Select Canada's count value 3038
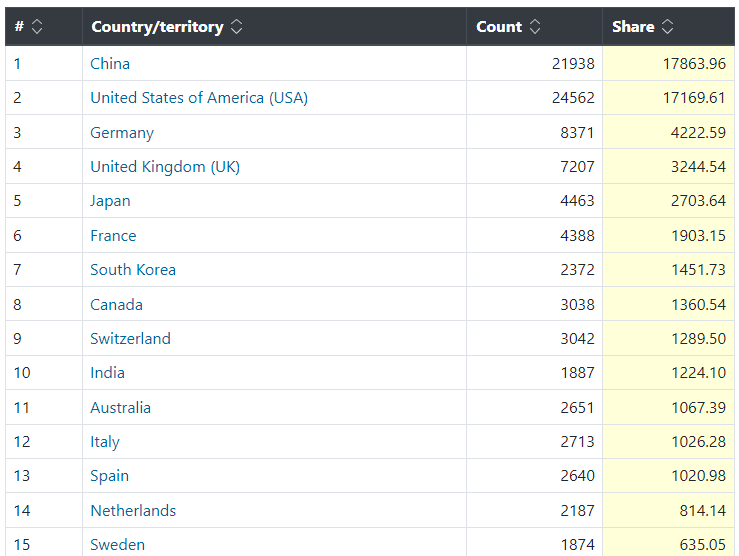This screenshot has height=556, width=739. click(577, 305)
